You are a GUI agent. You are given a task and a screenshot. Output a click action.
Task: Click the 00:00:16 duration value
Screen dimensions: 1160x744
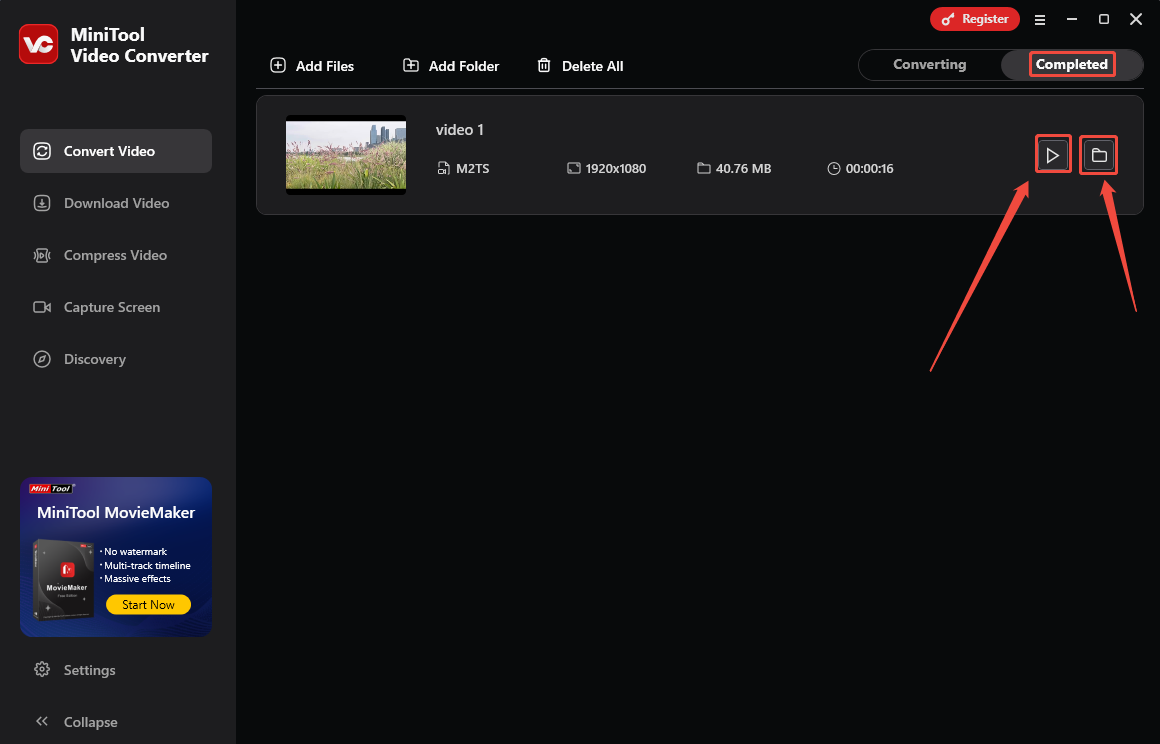869,169
